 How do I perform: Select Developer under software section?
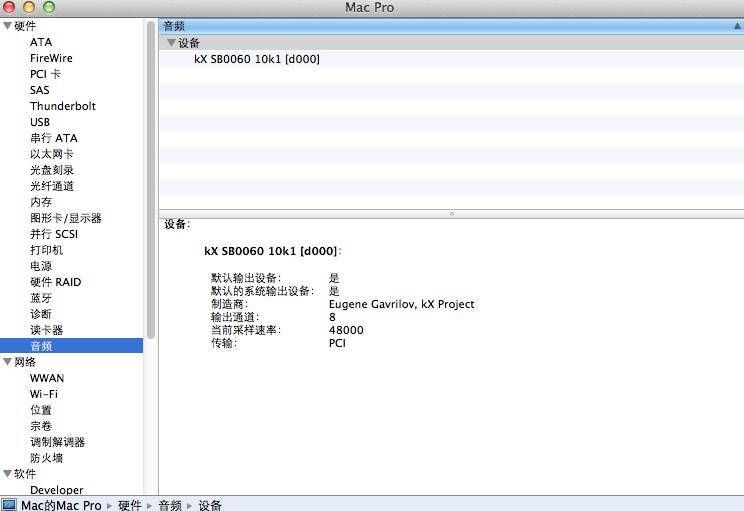click(56, 490)
